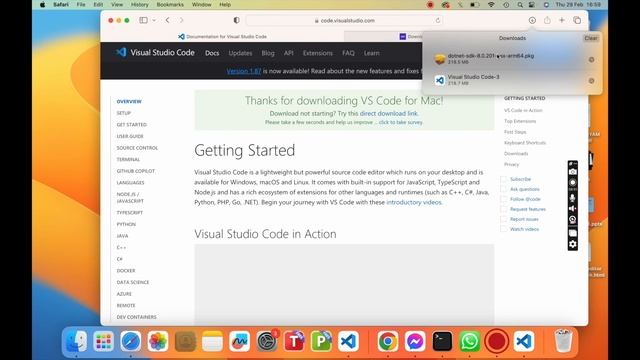640x360 pixels.
Task: Open Google Chrome from the Dock
Action: point(388,341)
